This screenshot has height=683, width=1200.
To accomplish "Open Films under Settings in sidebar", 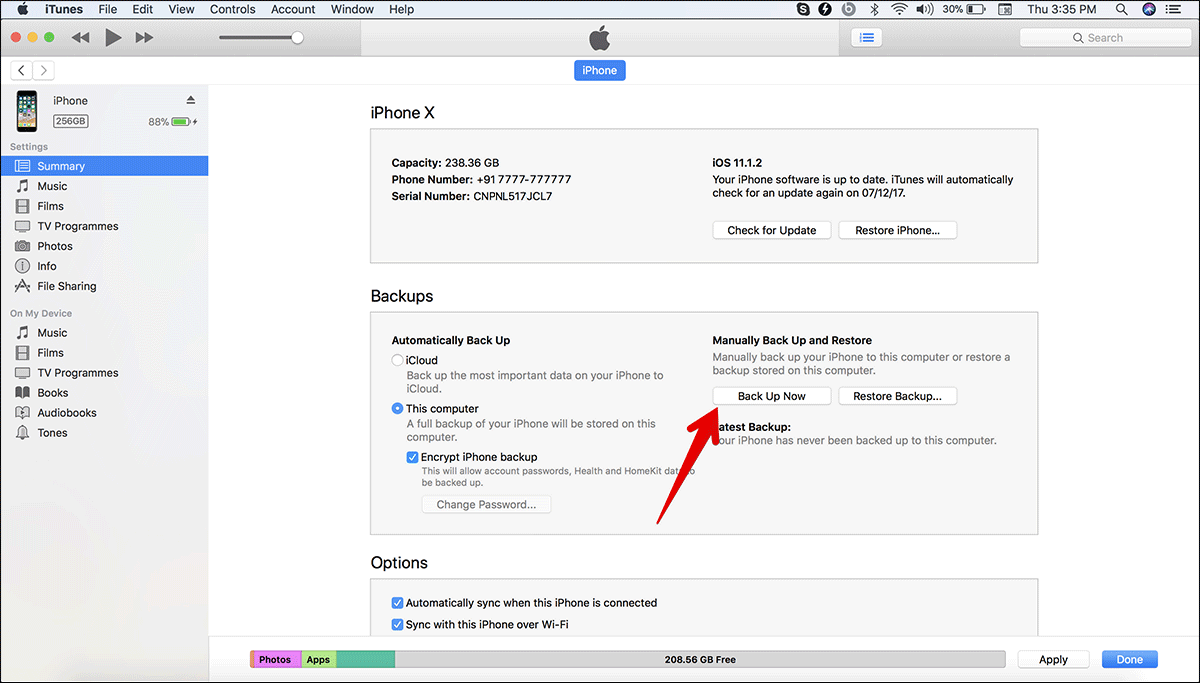I will (x=104, y=206).
